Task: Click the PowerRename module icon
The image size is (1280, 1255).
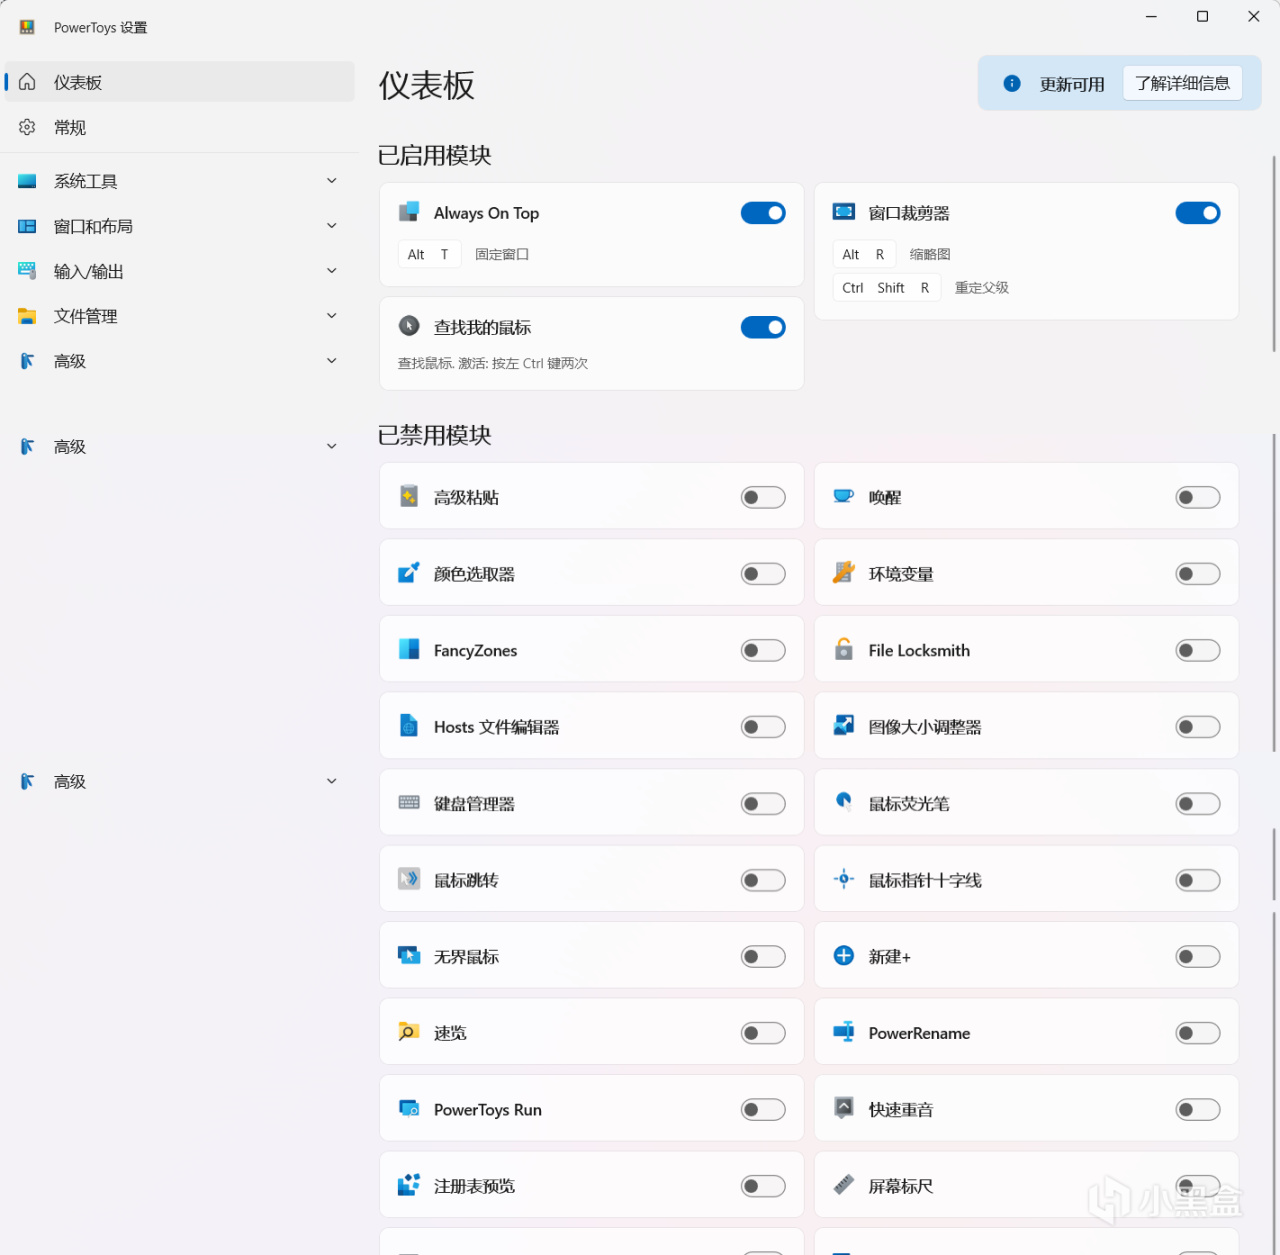Action: coord(844,1032)
